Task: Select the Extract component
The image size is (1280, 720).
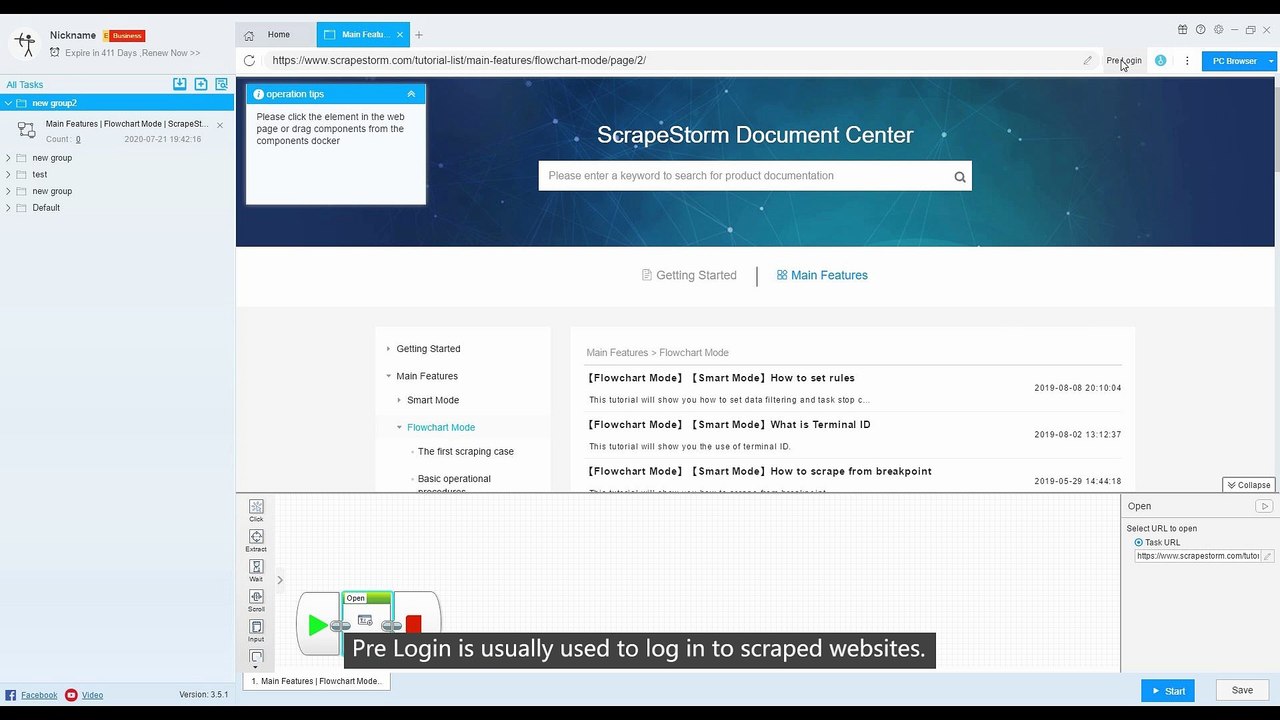Action: point(256,540)
